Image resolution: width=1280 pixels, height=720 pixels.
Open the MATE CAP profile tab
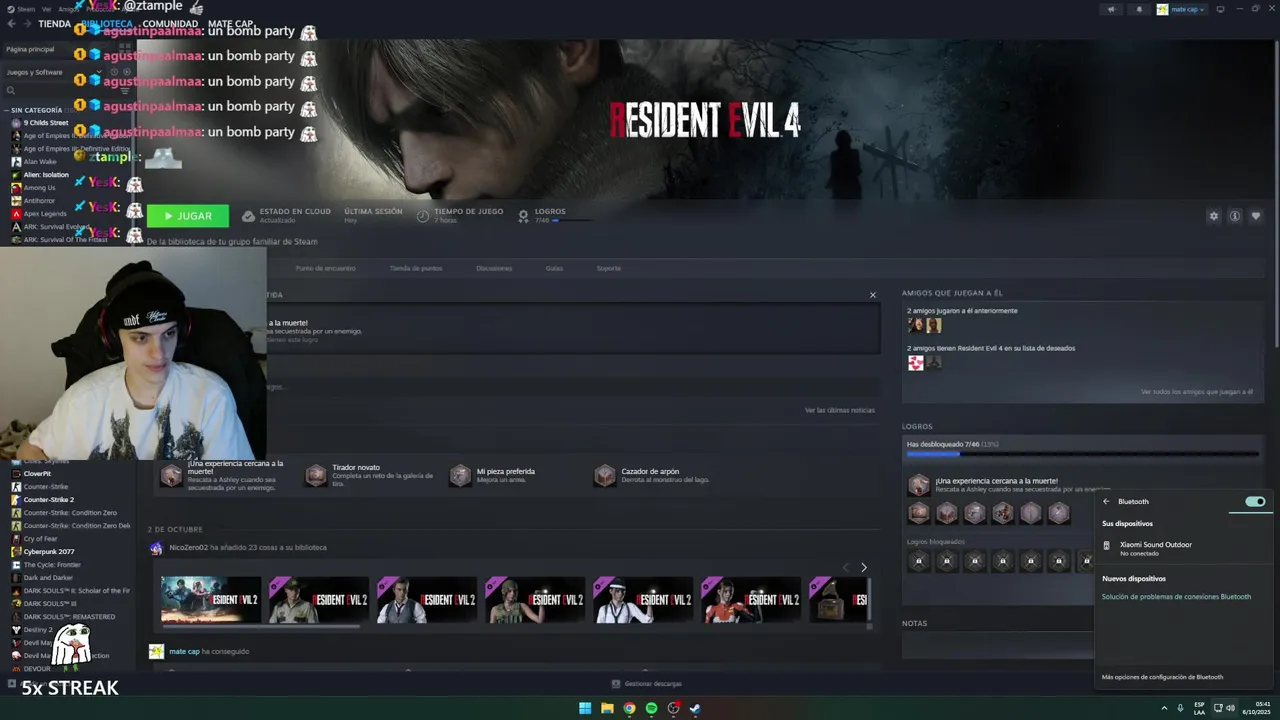(231, 24)
